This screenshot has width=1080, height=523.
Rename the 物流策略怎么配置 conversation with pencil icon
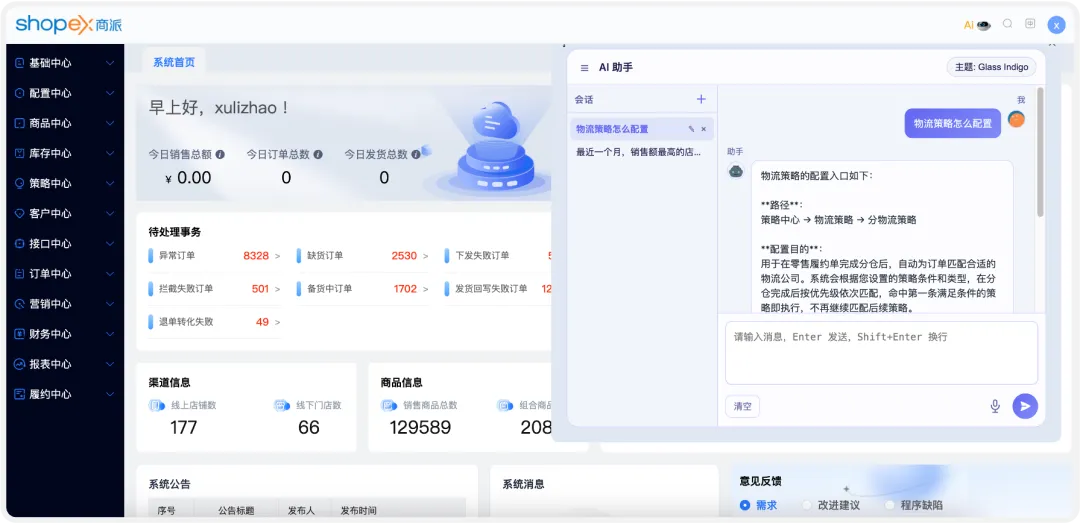click(692, 129)
